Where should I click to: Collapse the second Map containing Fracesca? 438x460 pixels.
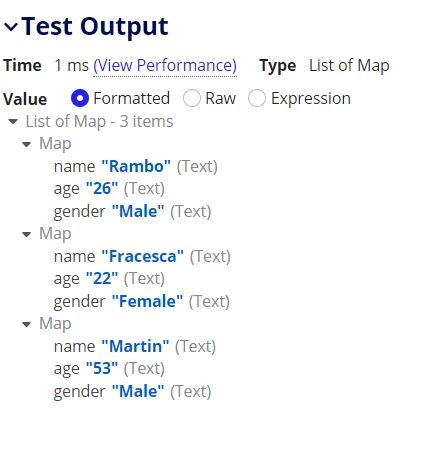(26, 234)
